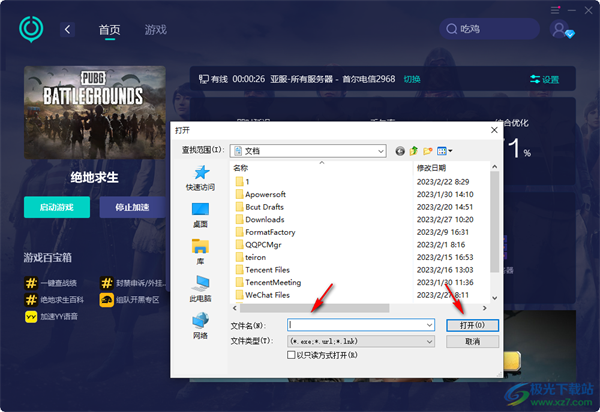Image resolution: width=600 pixels, height=412 pixels.
Task: Switch to the 首页 tab
Action: click(x=109, y=29)
